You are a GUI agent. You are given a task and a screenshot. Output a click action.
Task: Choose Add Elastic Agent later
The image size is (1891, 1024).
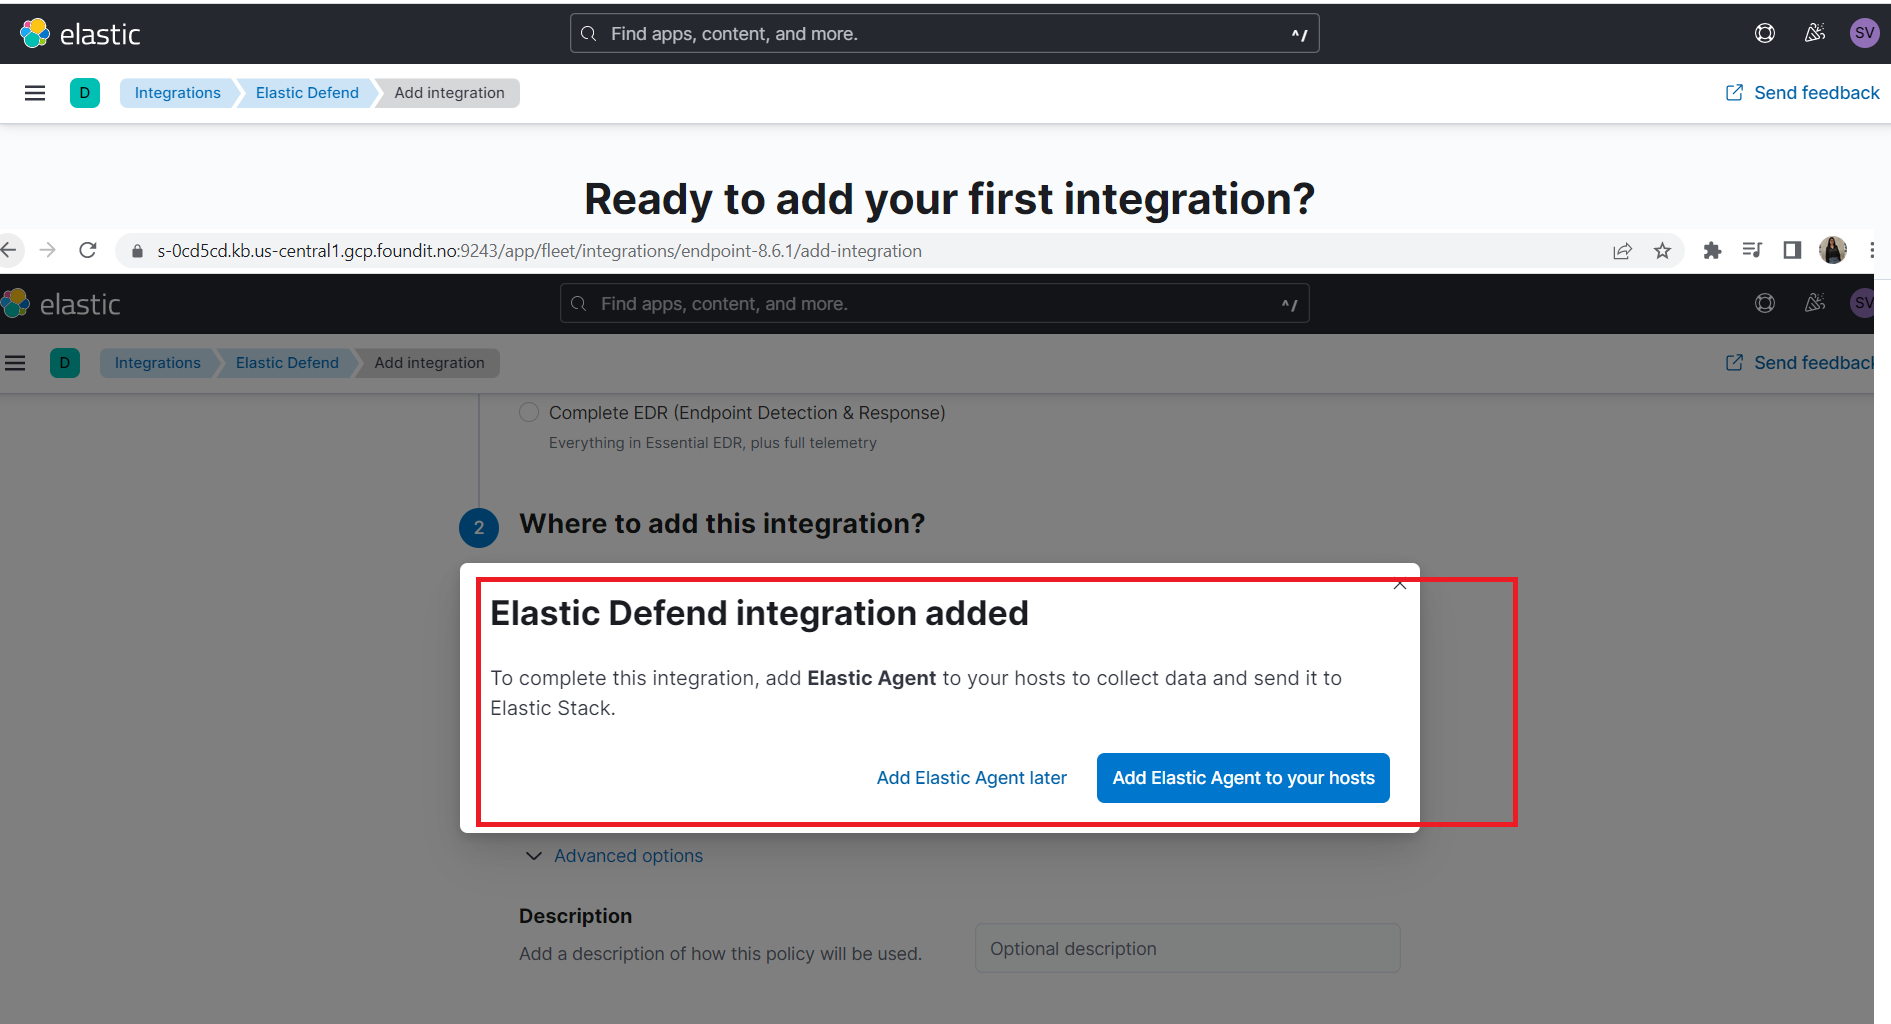(x=972, y=778)
